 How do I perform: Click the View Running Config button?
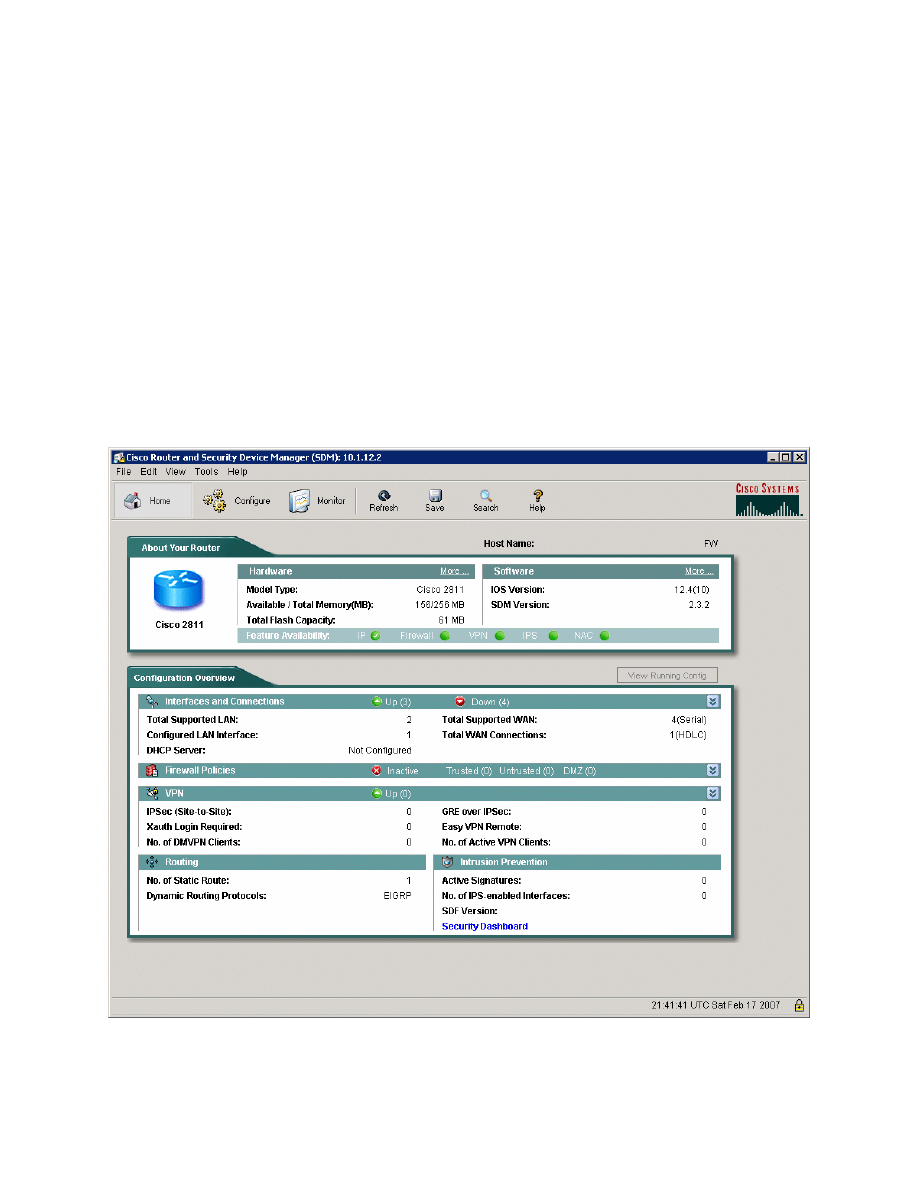click(667, 675)
